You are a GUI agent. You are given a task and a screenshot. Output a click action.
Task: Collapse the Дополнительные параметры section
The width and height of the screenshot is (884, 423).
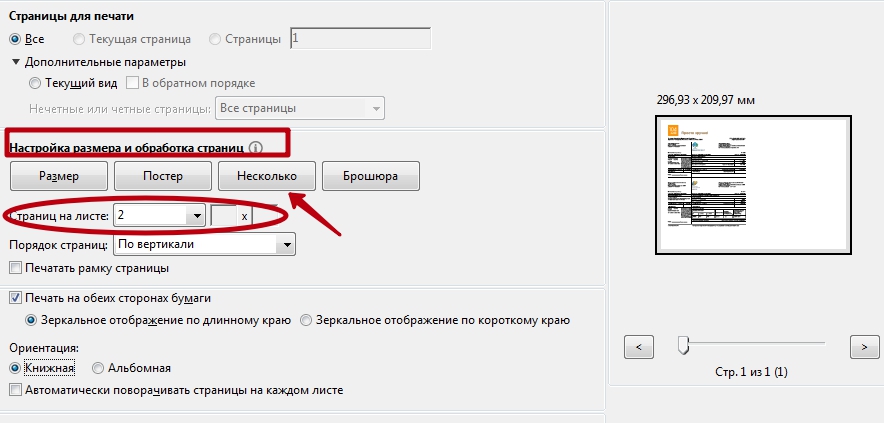click(15, 62)
